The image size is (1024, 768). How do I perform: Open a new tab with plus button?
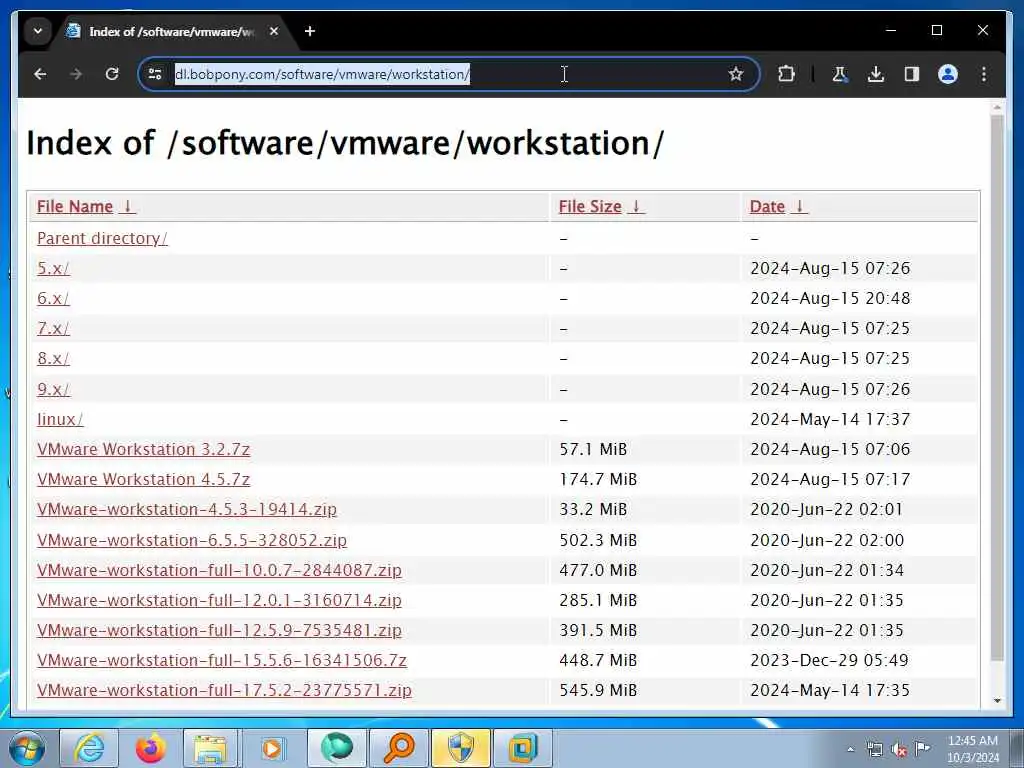click(310, 31)
